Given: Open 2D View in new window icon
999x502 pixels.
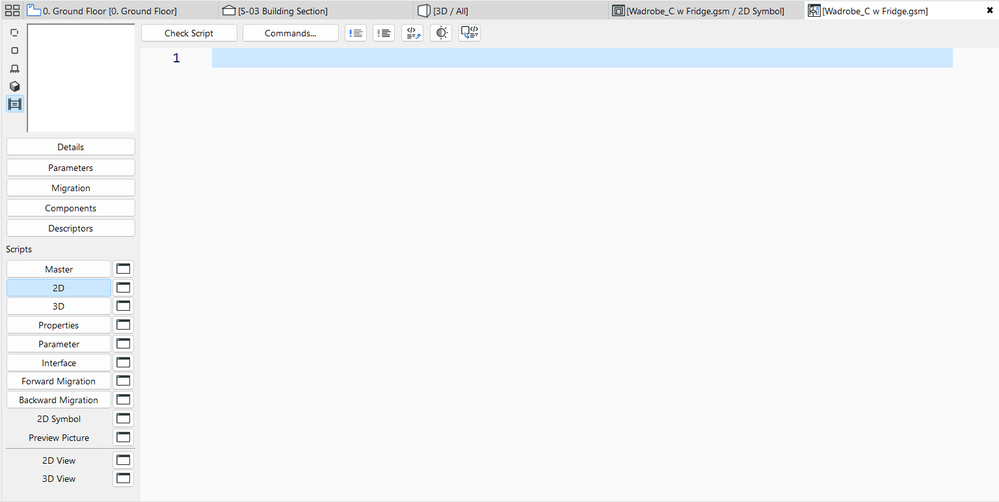Looking at the screenshot, I should pyautogui.click(x=123, y=460).
